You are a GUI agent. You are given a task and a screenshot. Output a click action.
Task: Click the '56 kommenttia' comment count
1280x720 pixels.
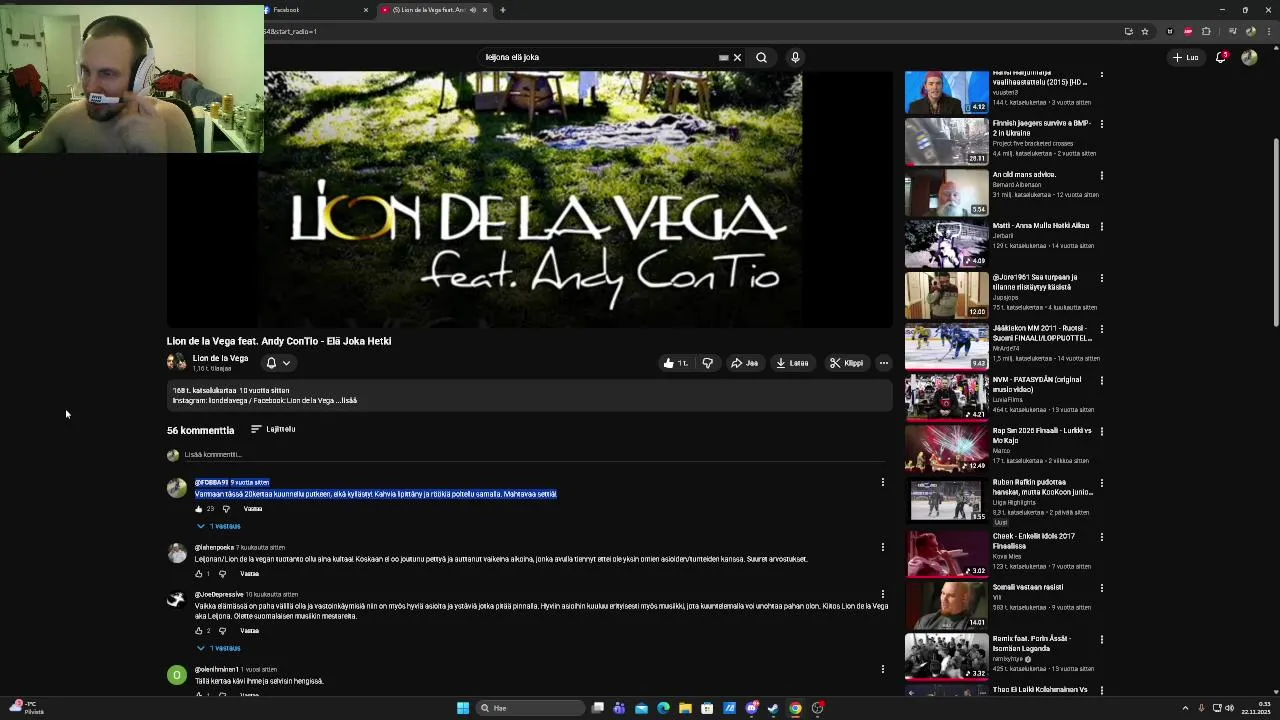coord(200,430)
